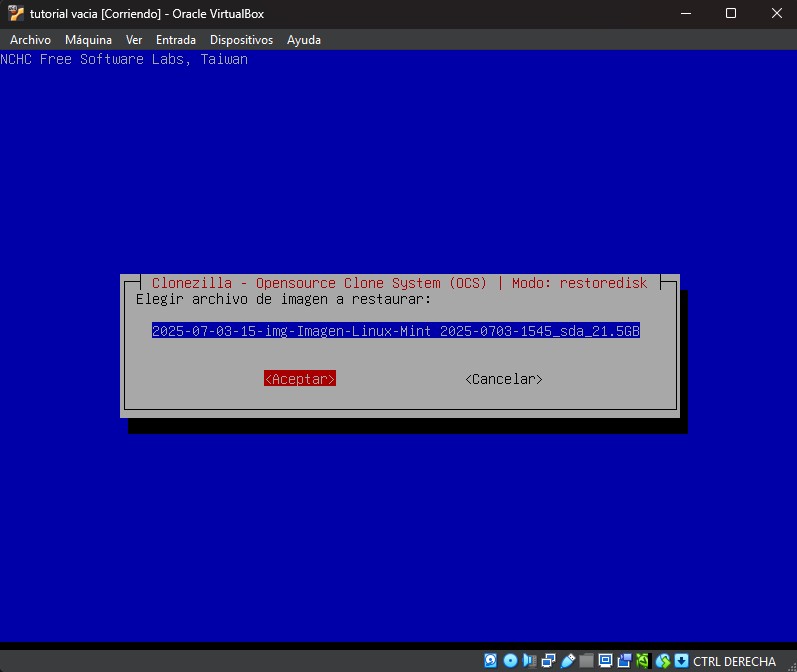Click the VirtualBox icon in title bar

16,13
